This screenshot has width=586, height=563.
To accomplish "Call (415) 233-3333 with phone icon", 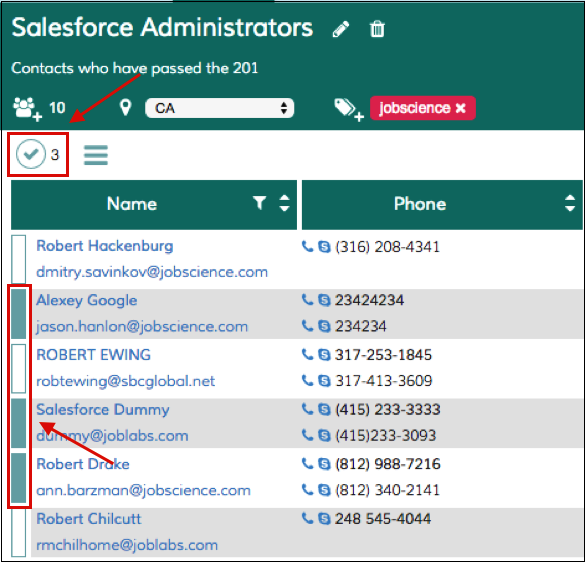I will click(307, 409).
